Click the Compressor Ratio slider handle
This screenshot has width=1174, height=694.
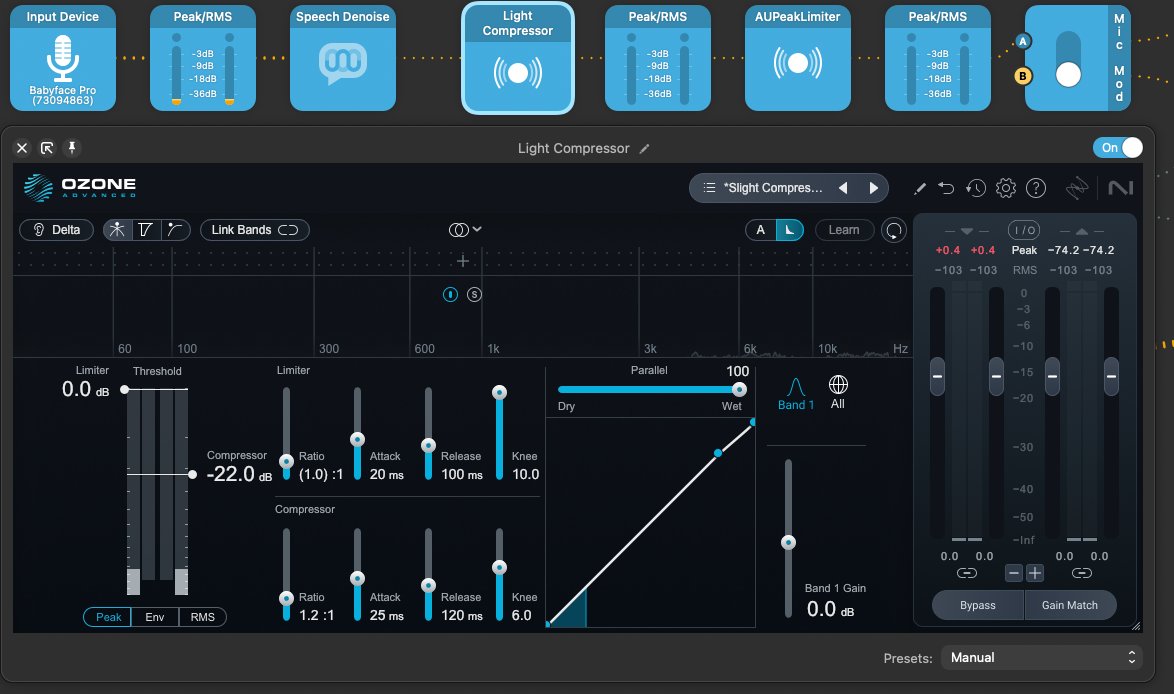tap(286, 598)
